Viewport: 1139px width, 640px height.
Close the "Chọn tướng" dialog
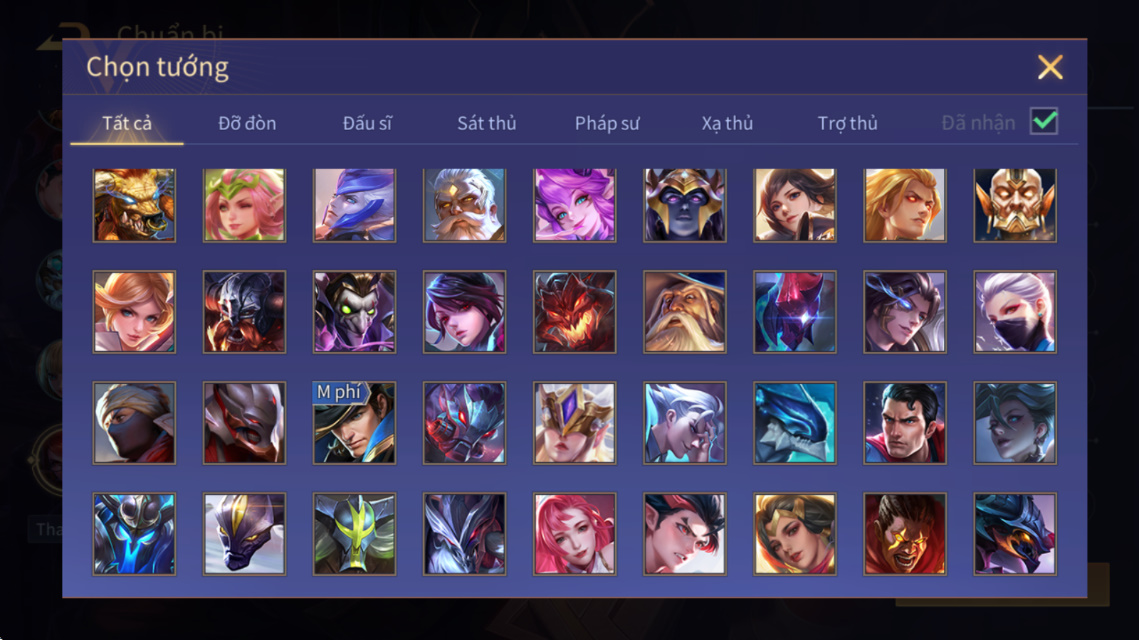pyautogui.click(x=1050, y=67)
